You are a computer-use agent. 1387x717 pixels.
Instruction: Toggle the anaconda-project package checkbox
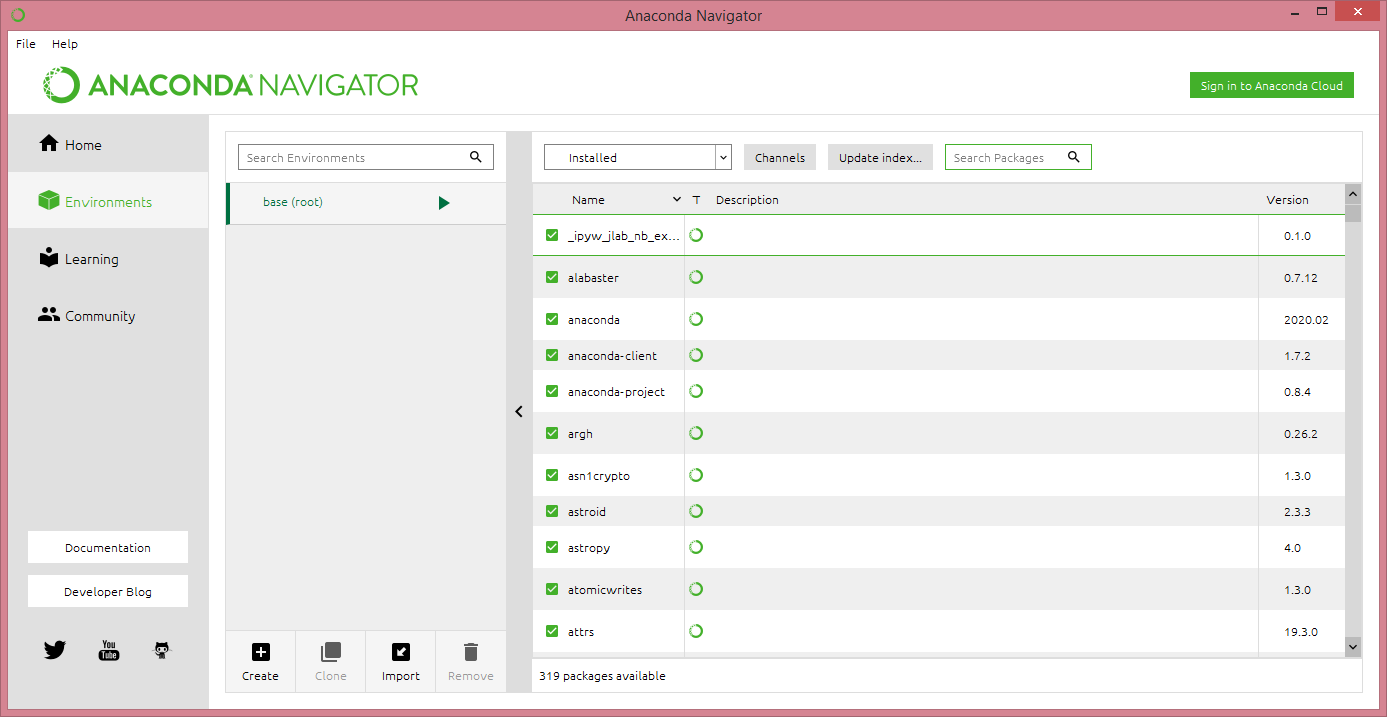pyautogui.click(x=552, y=391)
